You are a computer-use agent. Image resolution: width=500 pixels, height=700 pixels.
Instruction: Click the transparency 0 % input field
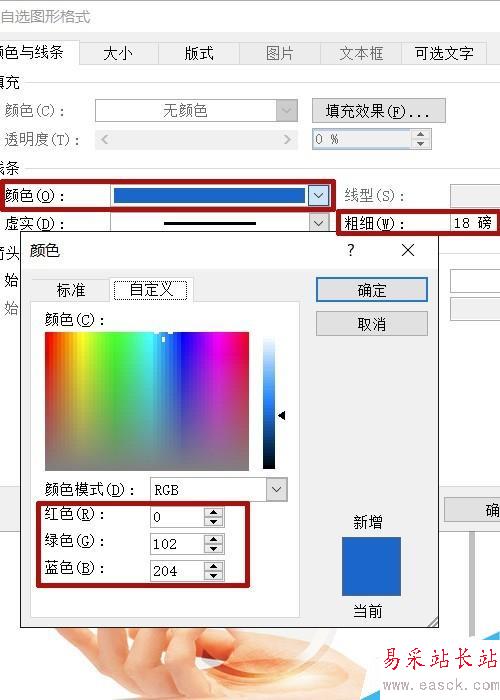(x=362, y=139)
